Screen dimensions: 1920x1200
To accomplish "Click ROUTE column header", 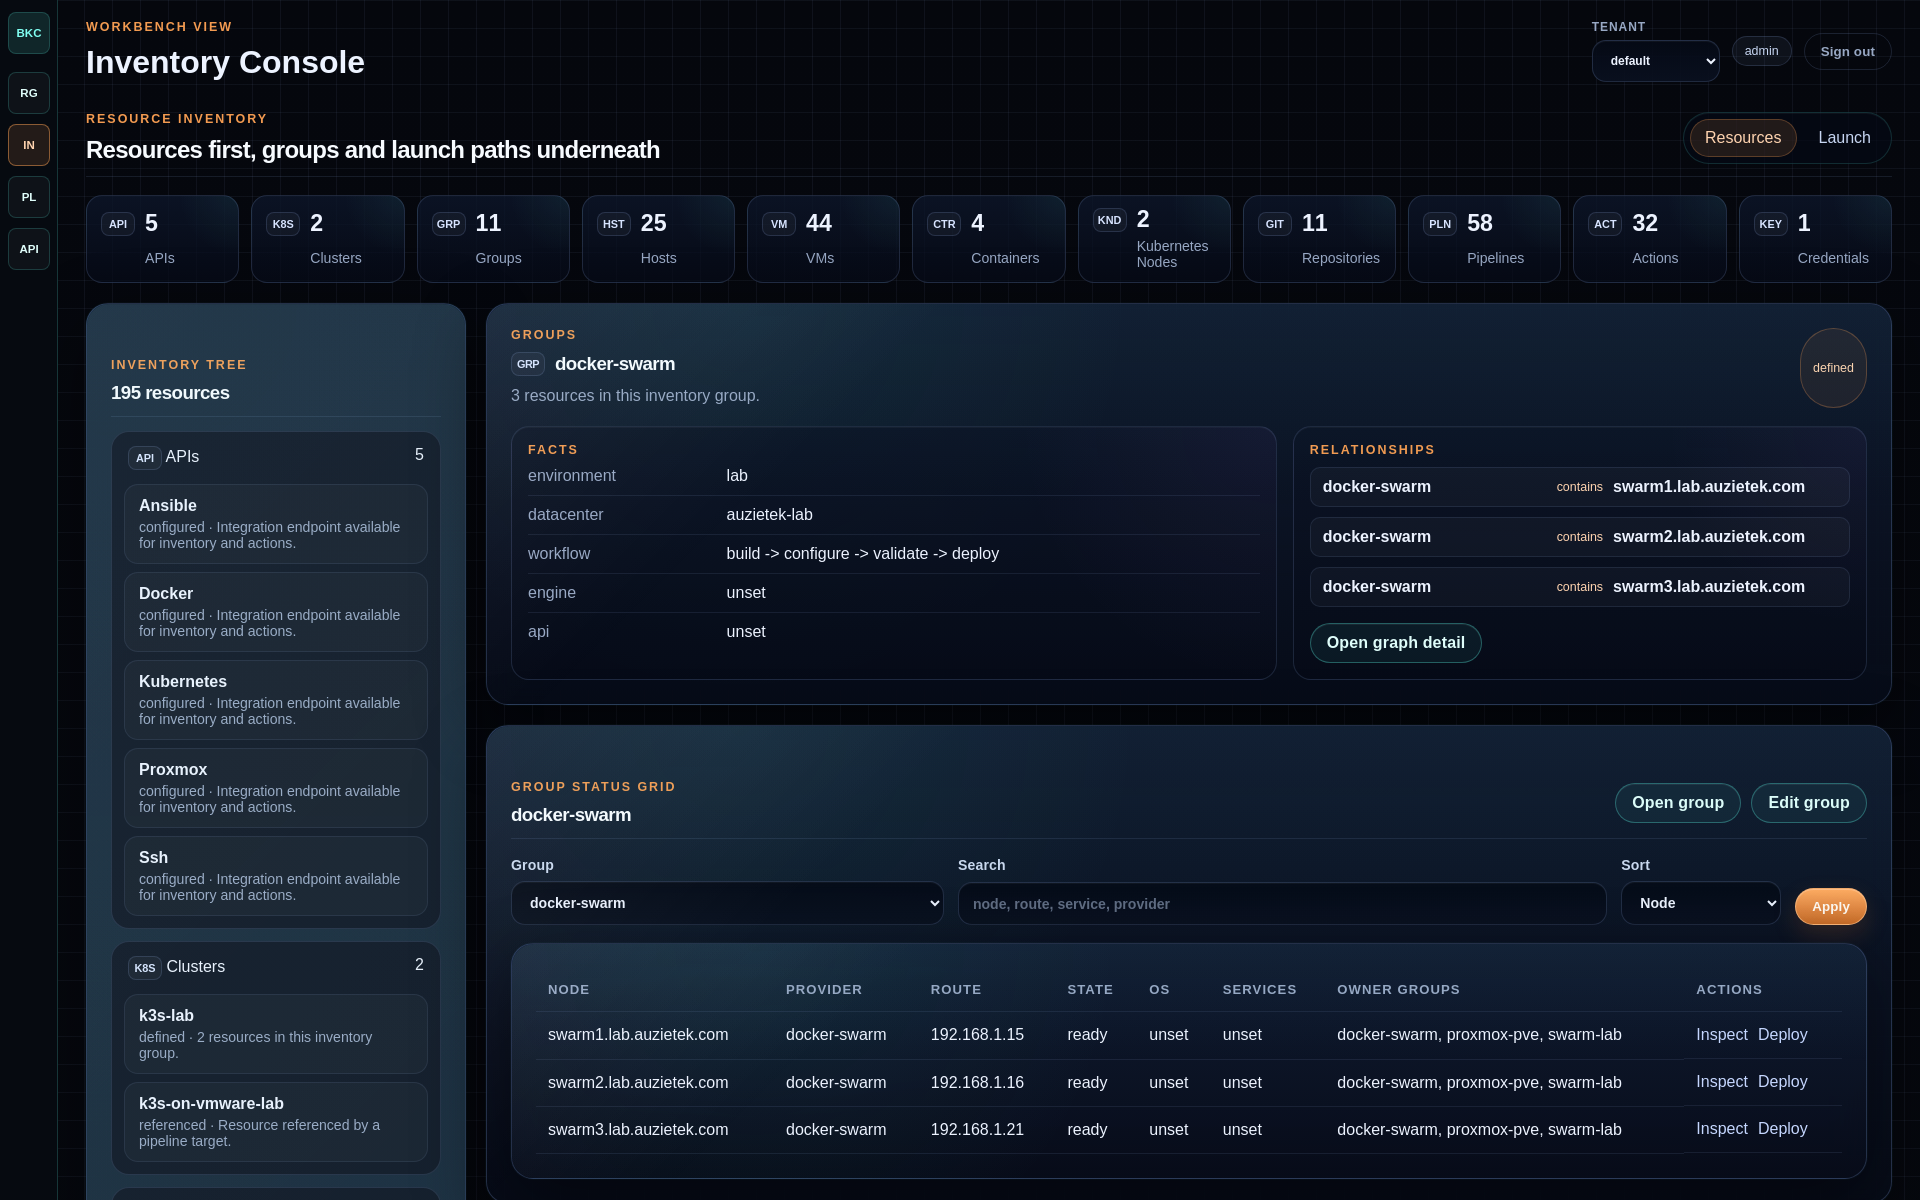I will (955, 990).
